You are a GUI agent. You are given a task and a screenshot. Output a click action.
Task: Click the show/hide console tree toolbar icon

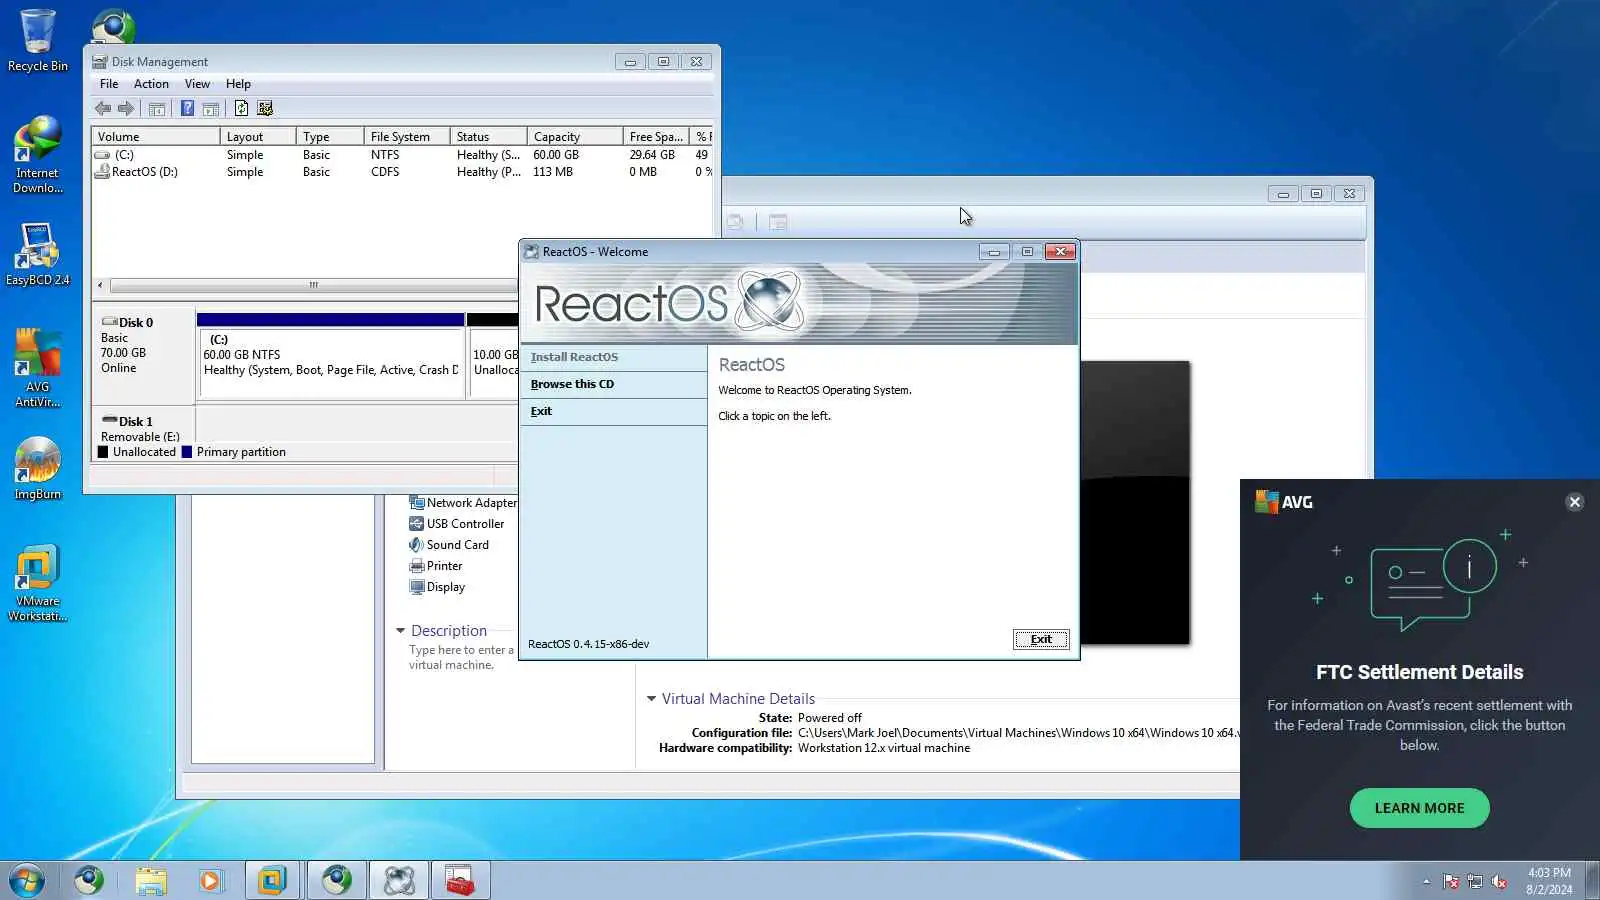pyautogui.click(x=157, y=108)
